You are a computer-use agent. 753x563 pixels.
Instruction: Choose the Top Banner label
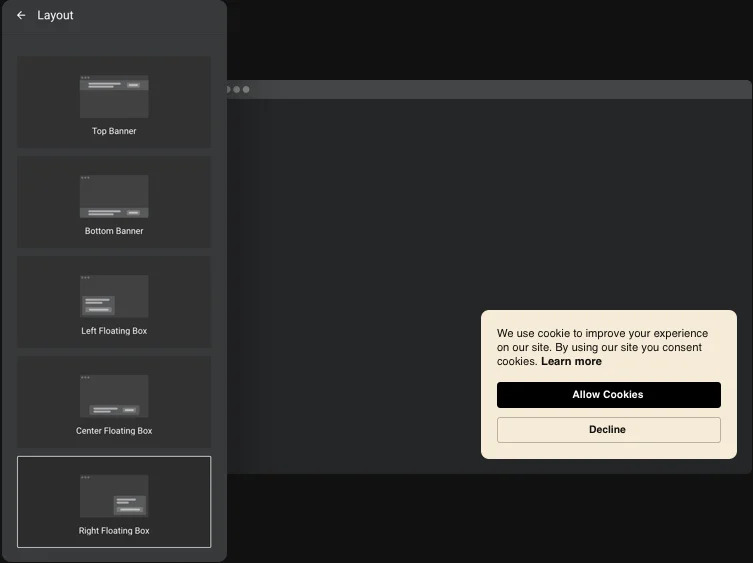click(114, 131)
